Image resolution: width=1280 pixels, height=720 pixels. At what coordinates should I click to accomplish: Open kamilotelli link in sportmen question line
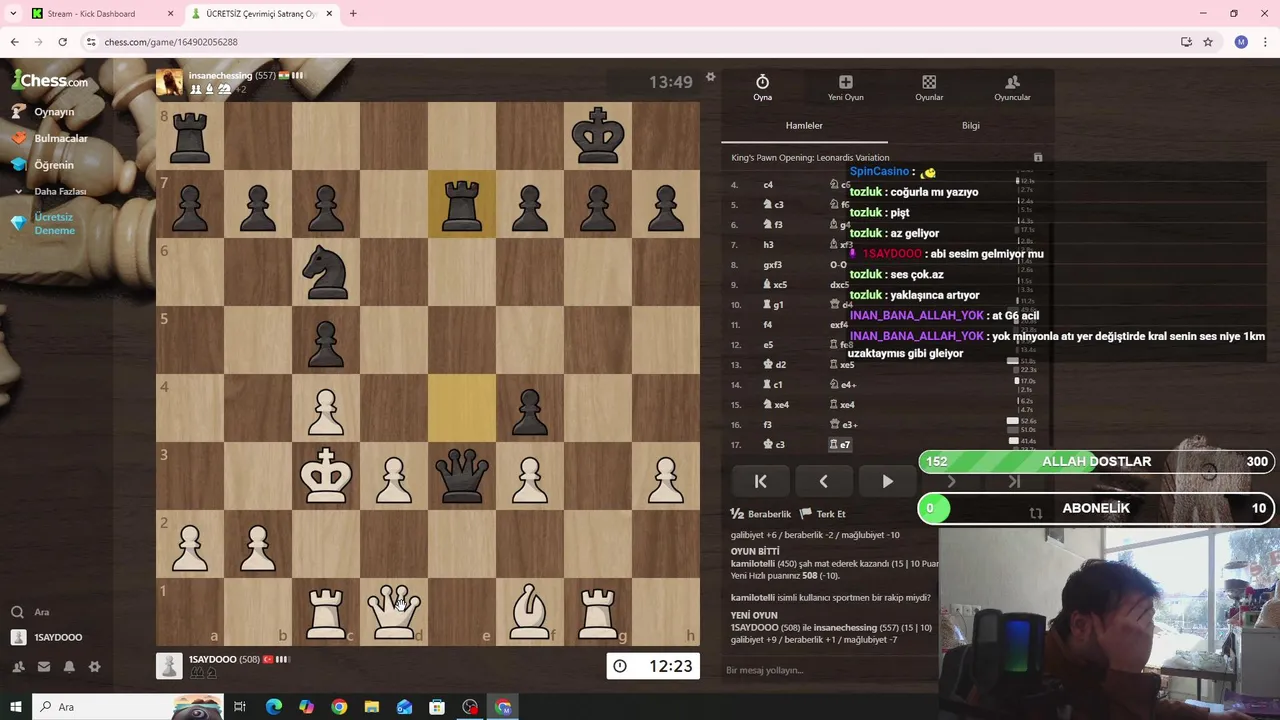pos(756,597)
